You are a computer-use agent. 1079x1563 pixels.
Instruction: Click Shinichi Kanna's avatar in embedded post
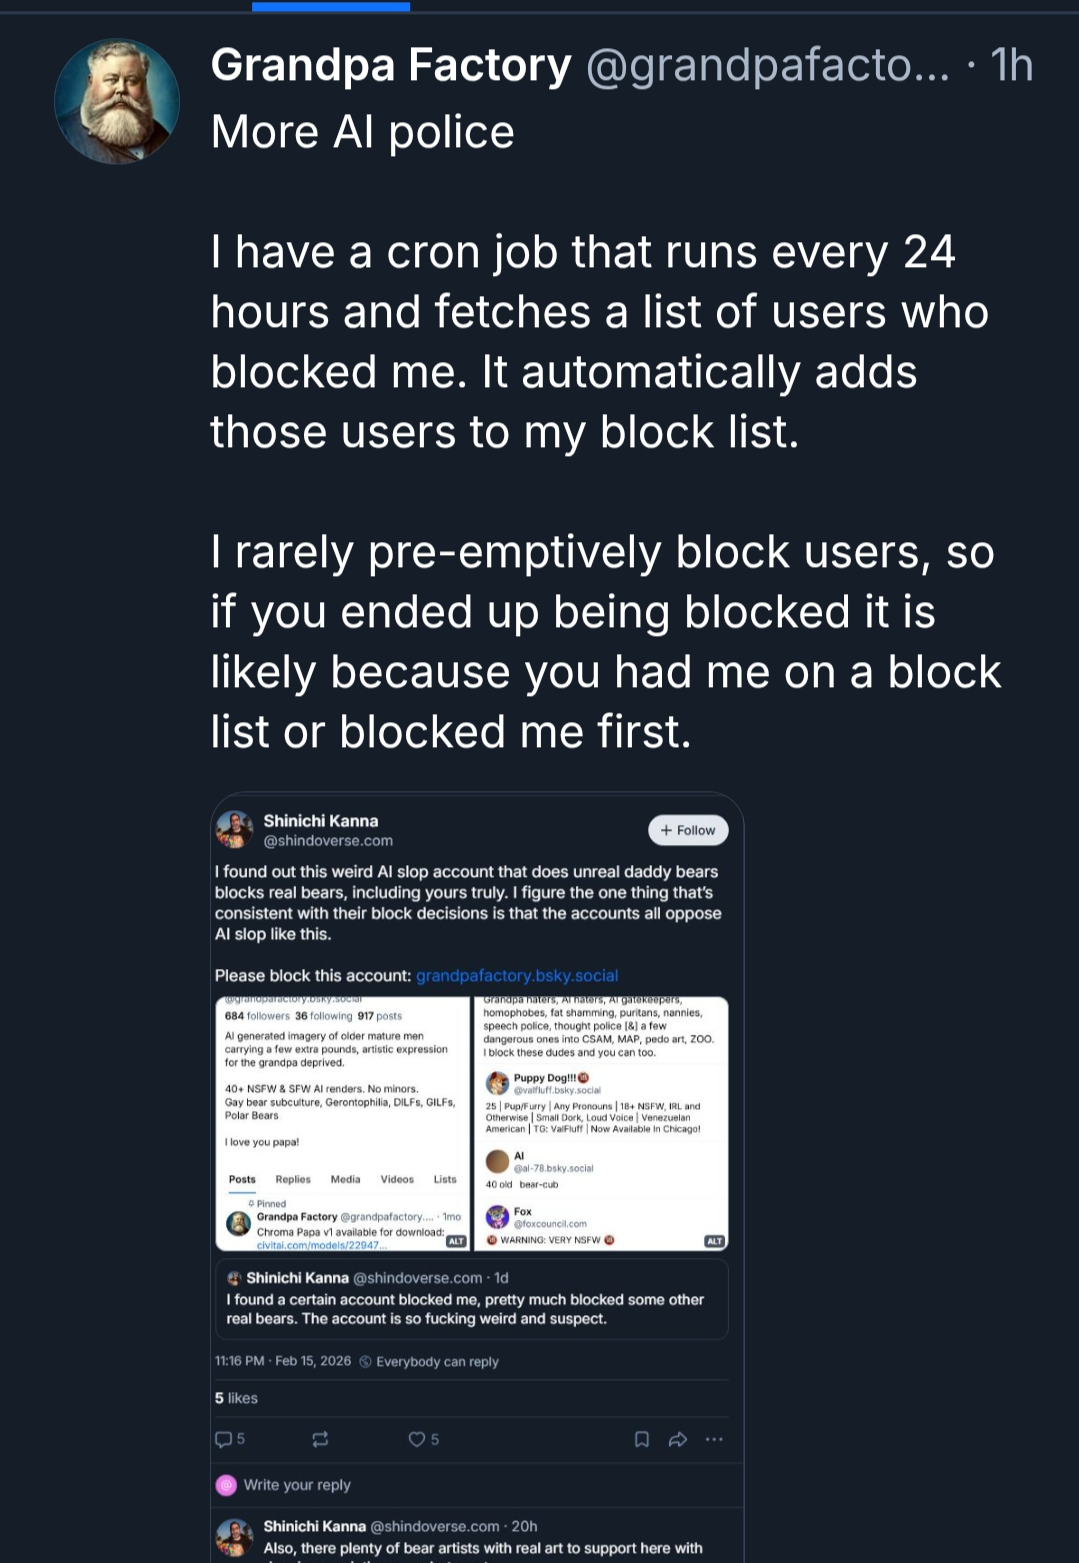[235, 830]
